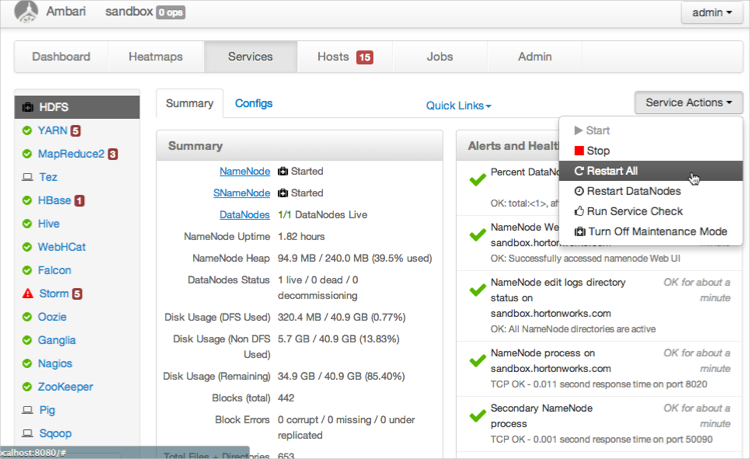The width and height of the screenshot is (750, 459).
Task: Click the YARN alerts badge showing 5
Action: 75,131
